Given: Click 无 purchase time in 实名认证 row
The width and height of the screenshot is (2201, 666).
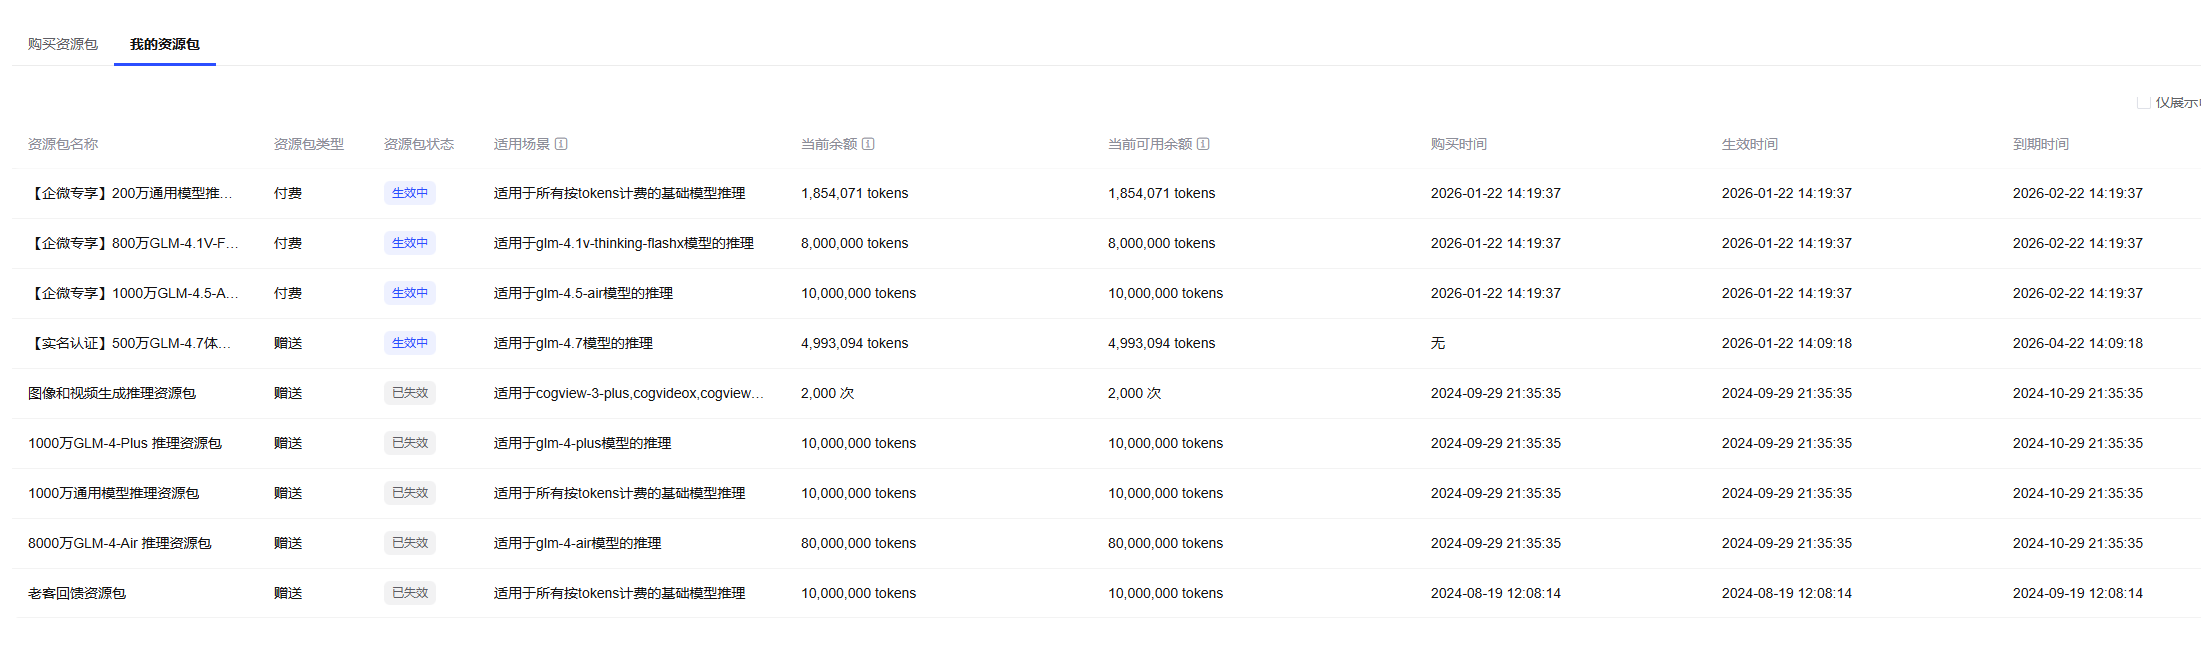Looking at the screenshot, I should coord(1438,343).
